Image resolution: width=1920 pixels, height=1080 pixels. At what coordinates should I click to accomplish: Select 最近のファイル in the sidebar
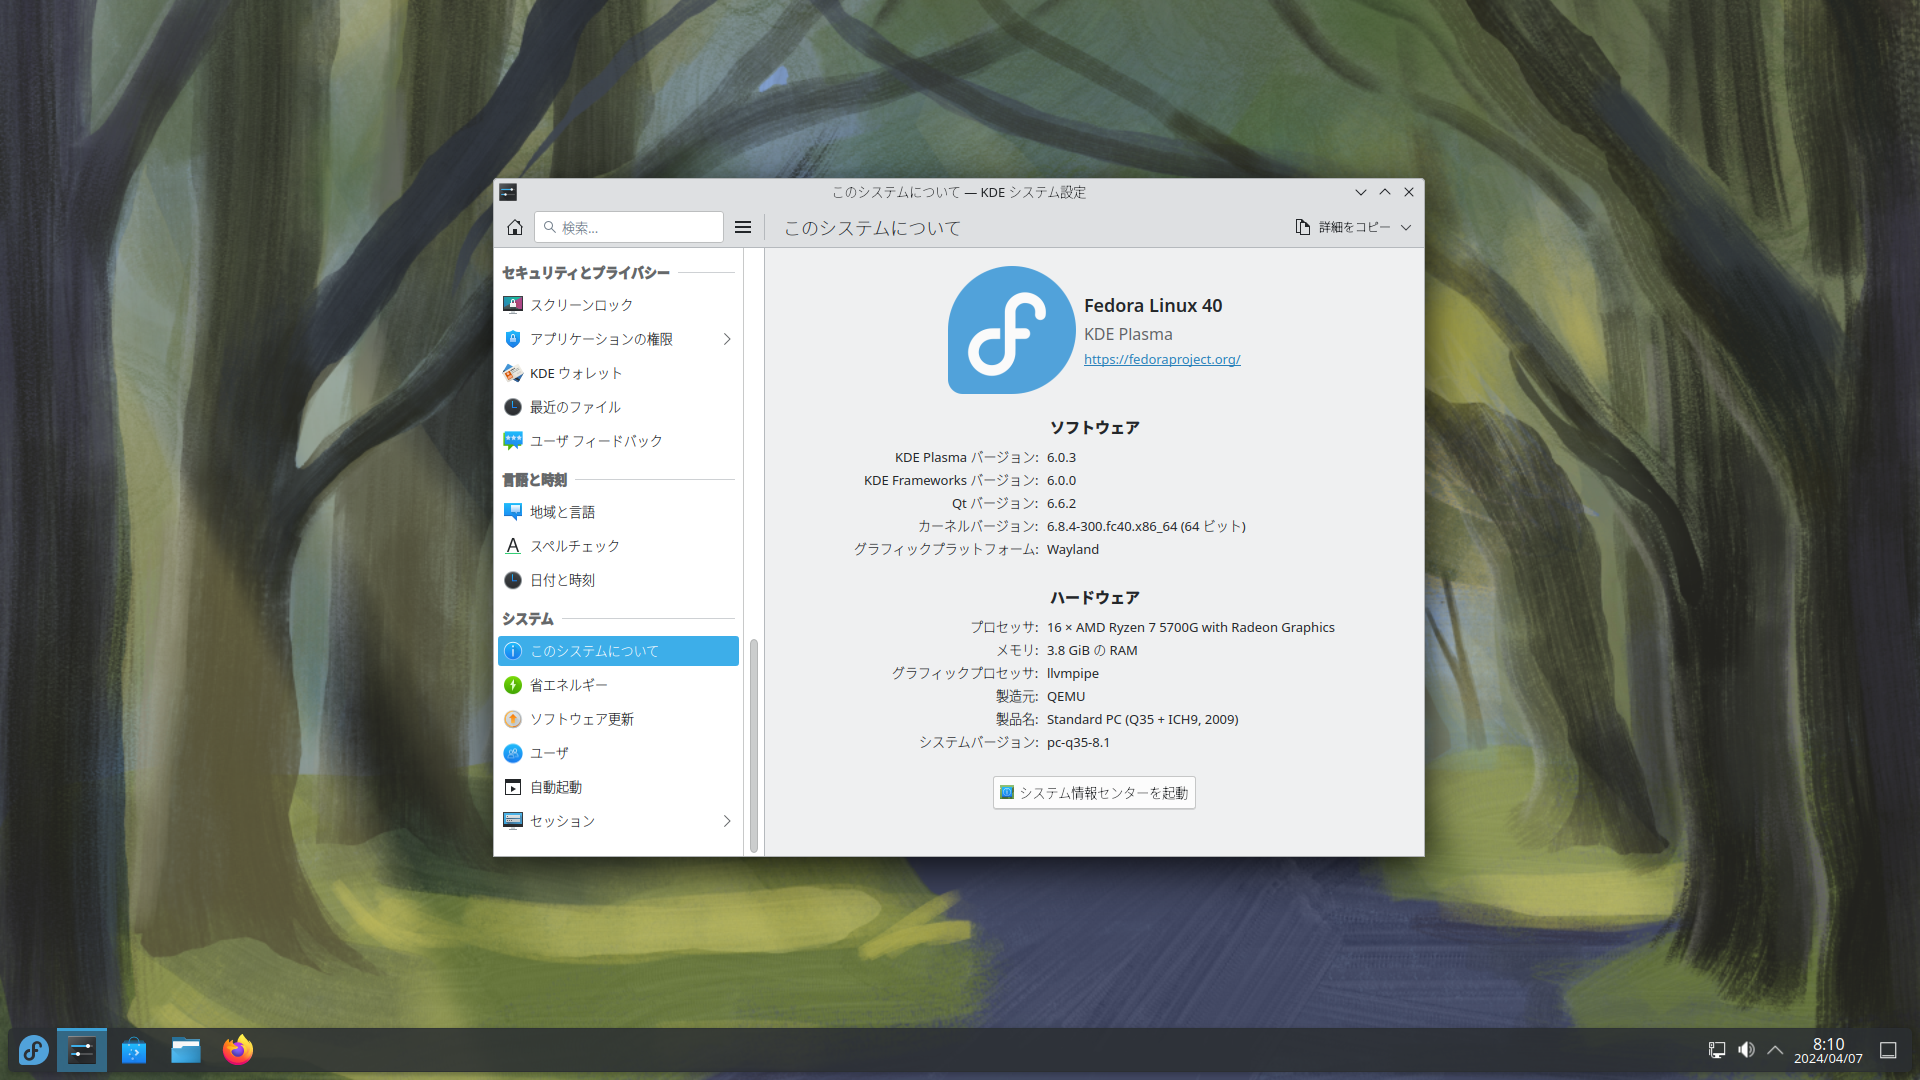pos(575,407)
